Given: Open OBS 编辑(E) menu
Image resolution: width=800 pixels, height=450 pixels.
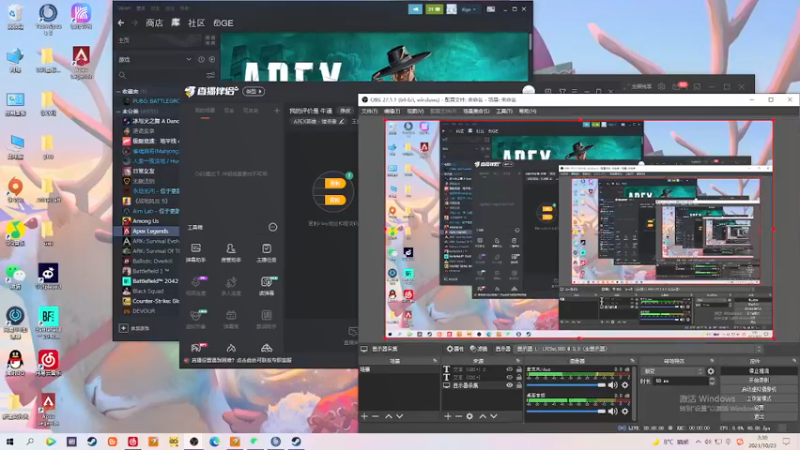Looking at the screenshot, I should [x=392, y=111].
